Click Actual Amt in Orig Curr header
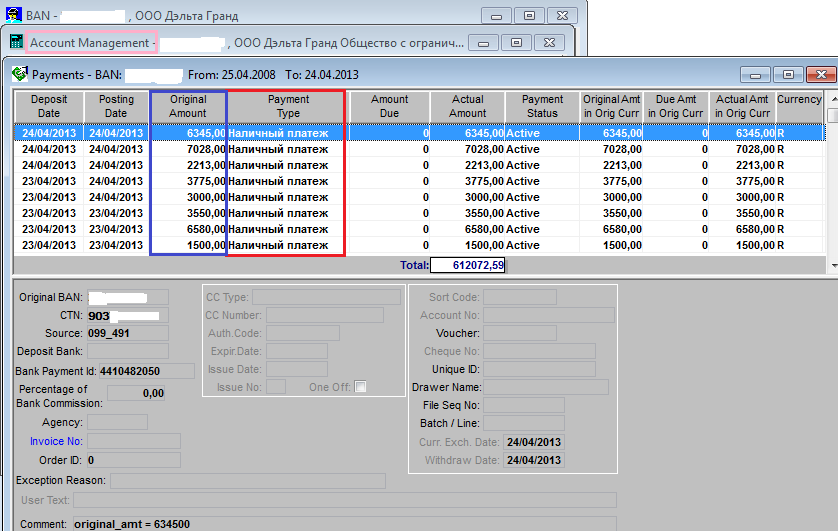This screenshot has height=531, width=838. 742,106
